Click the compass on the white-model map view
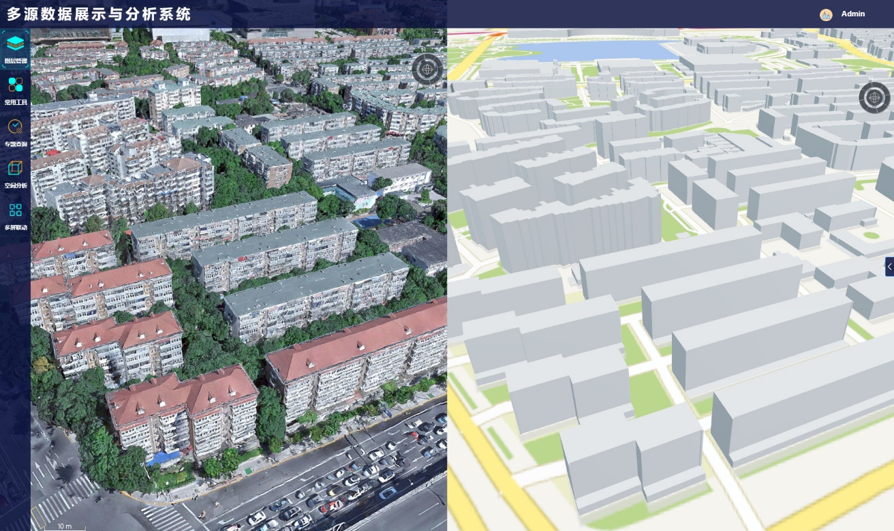 (x=874, y=97)
